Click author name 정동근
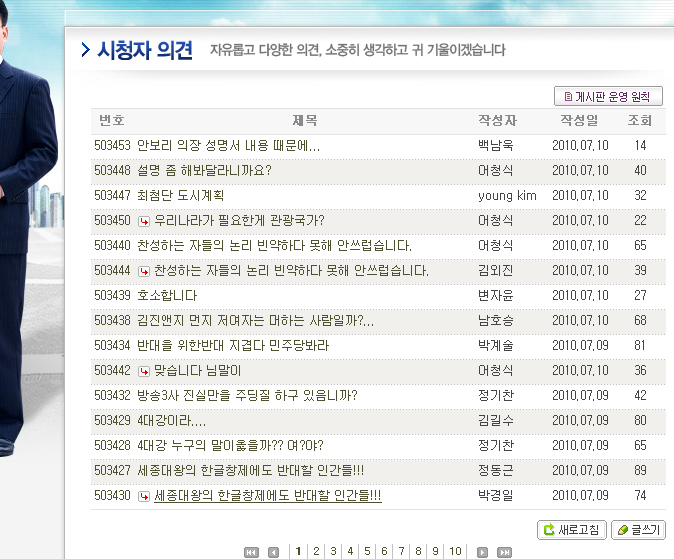 [x=496, y=470]
